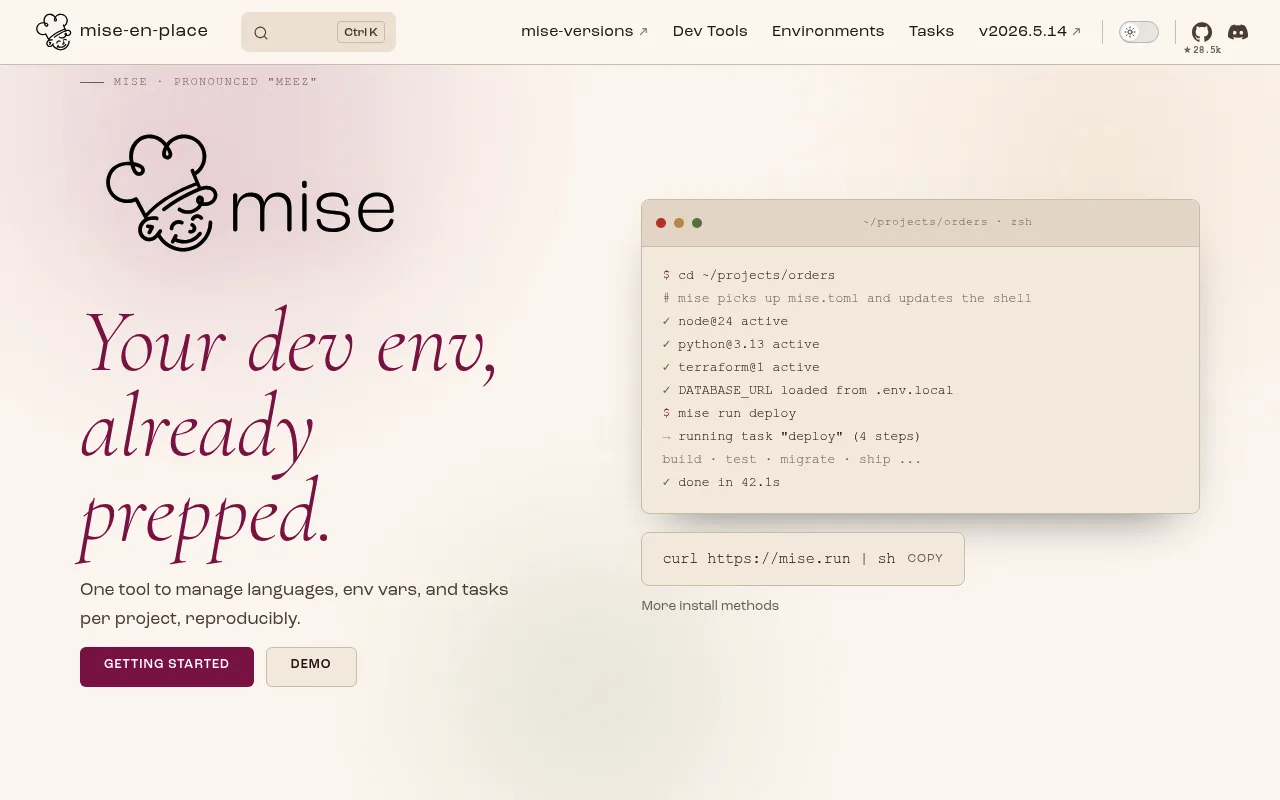This screenshot has width=1280, height=800.
Task: Click the 'done in 42.1s' terminal line
Action: [x=721, y=482]
